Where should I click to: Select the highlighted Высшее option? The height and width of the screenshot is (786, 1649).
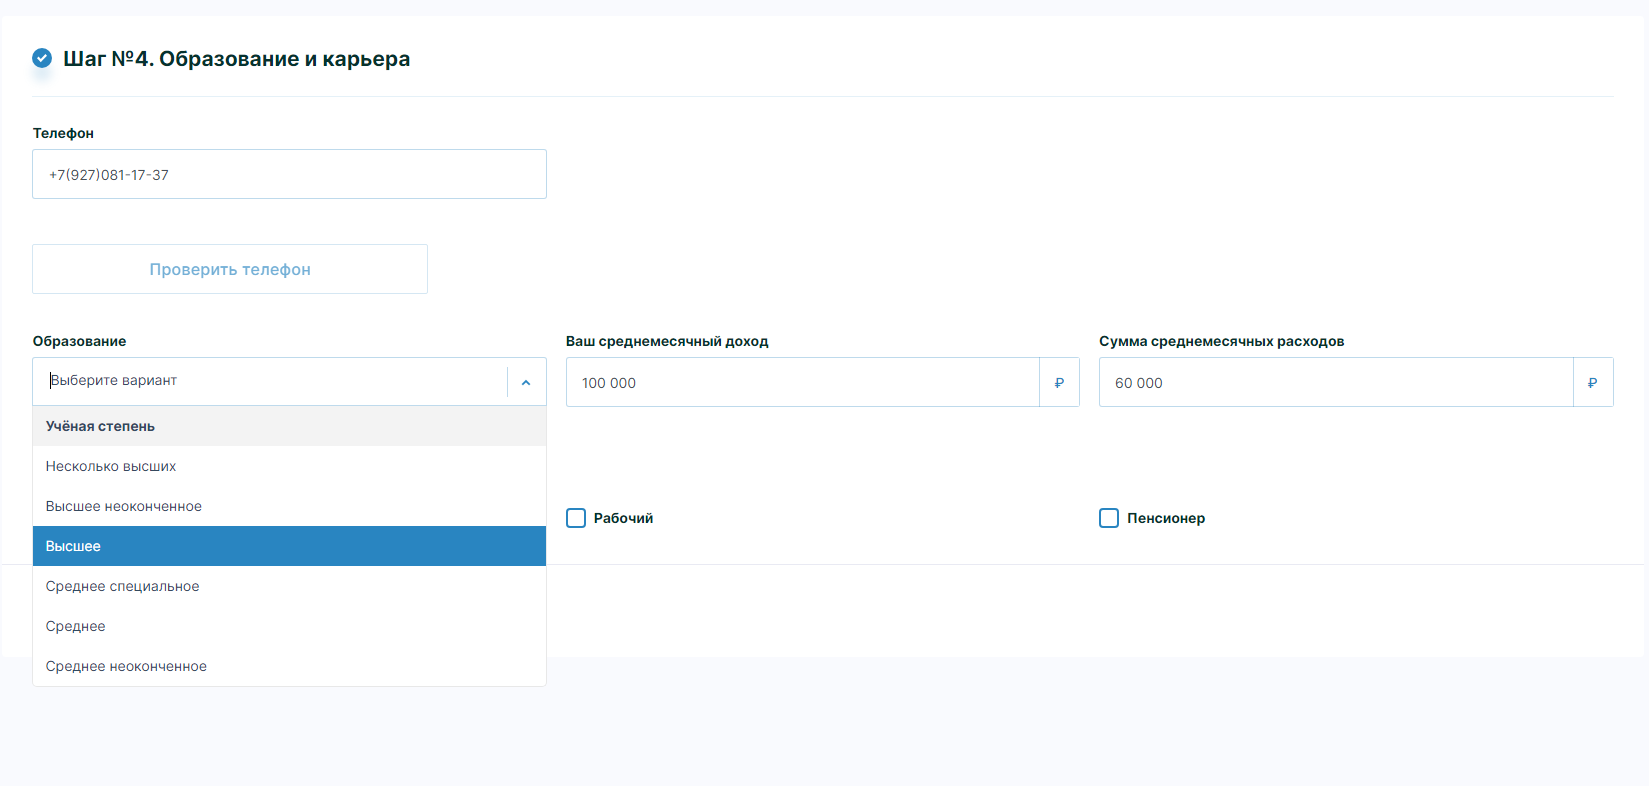coord(73,546)
